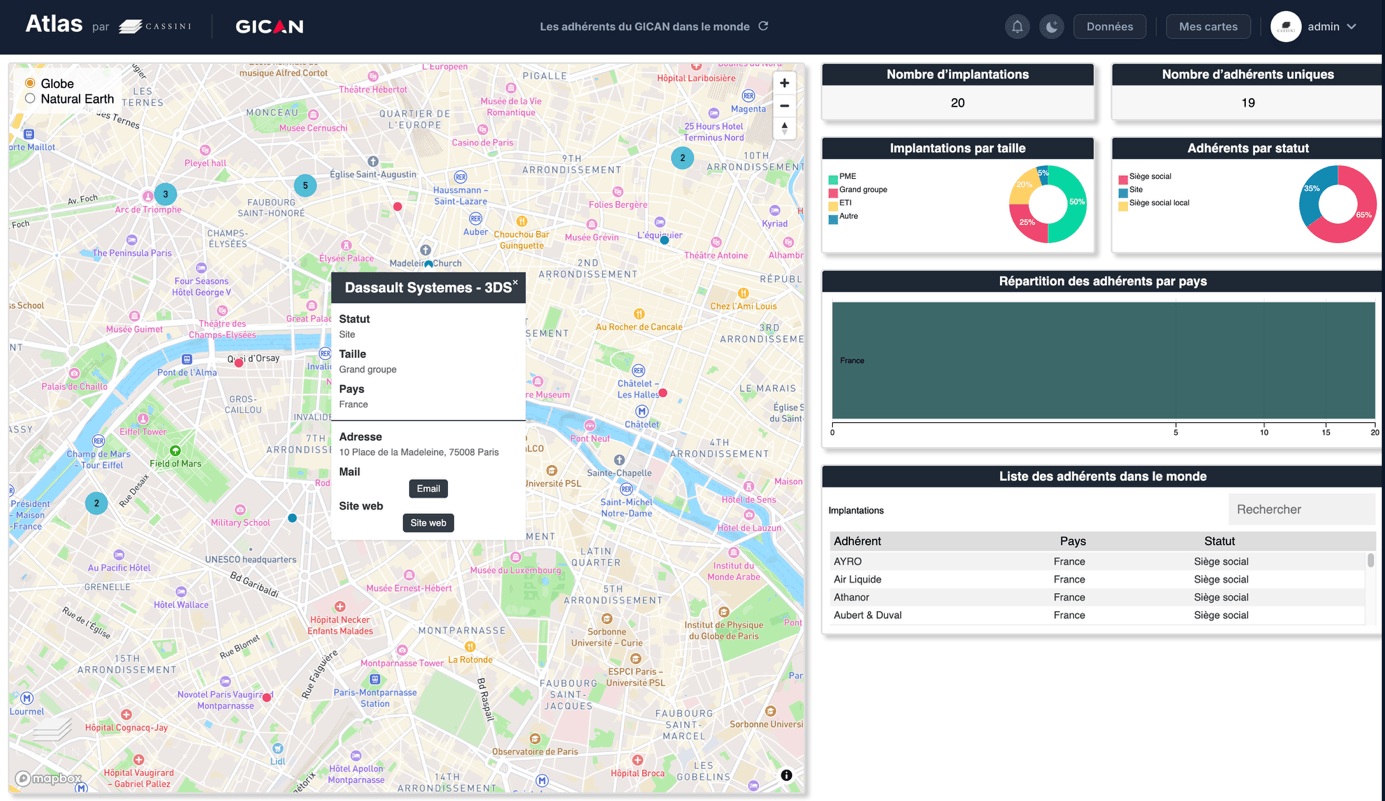Toggle ETI legend entry
This screenshot has height=801, width=1385.
click(839, 203)
